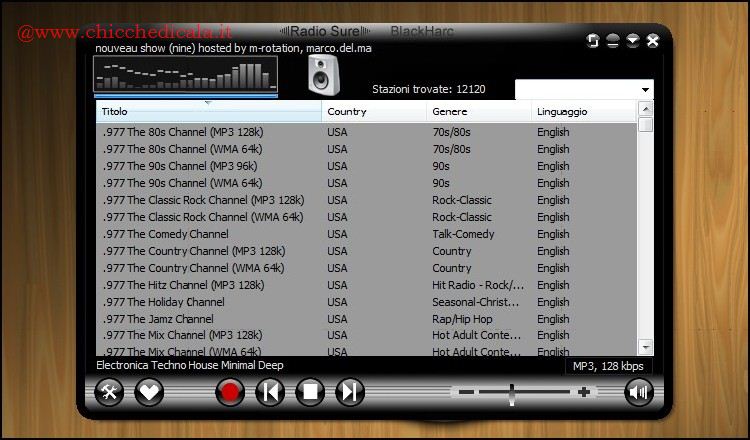Sort stations by Country column header
Image resolution: width=750 pixels, height=440 pixels.
tap(374, 112)
